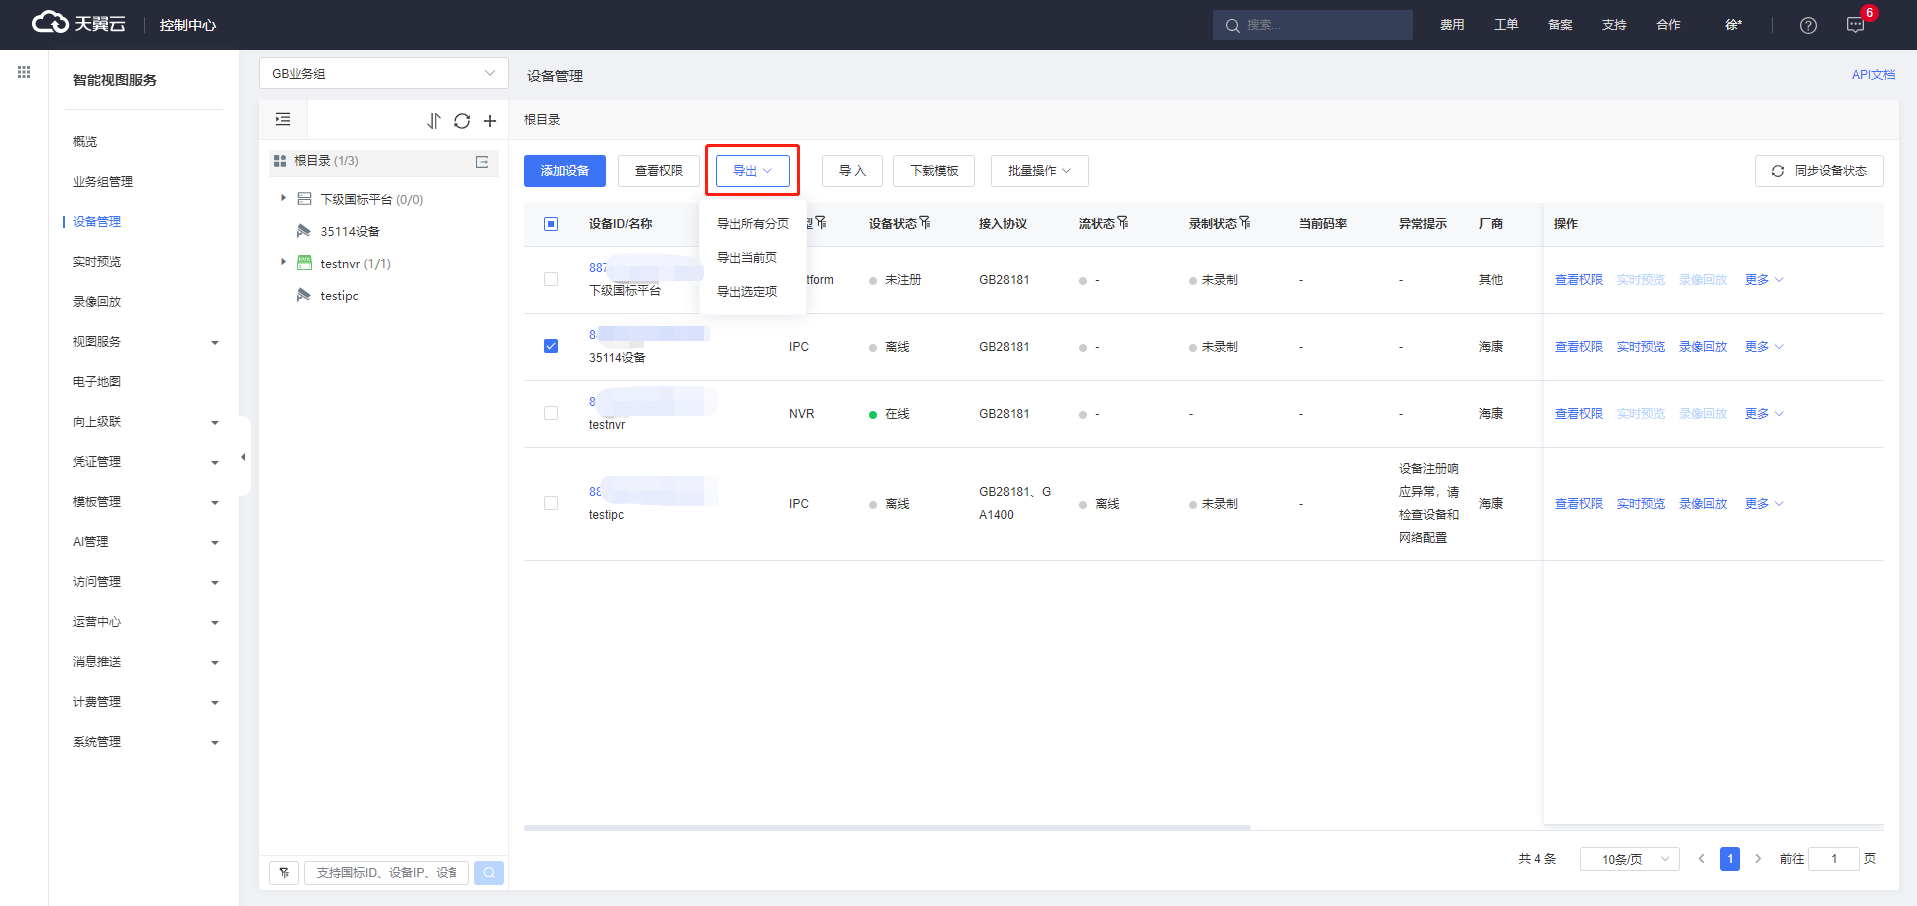
Task: Open the GB业务组 dropdown
Action: point(383,73)
